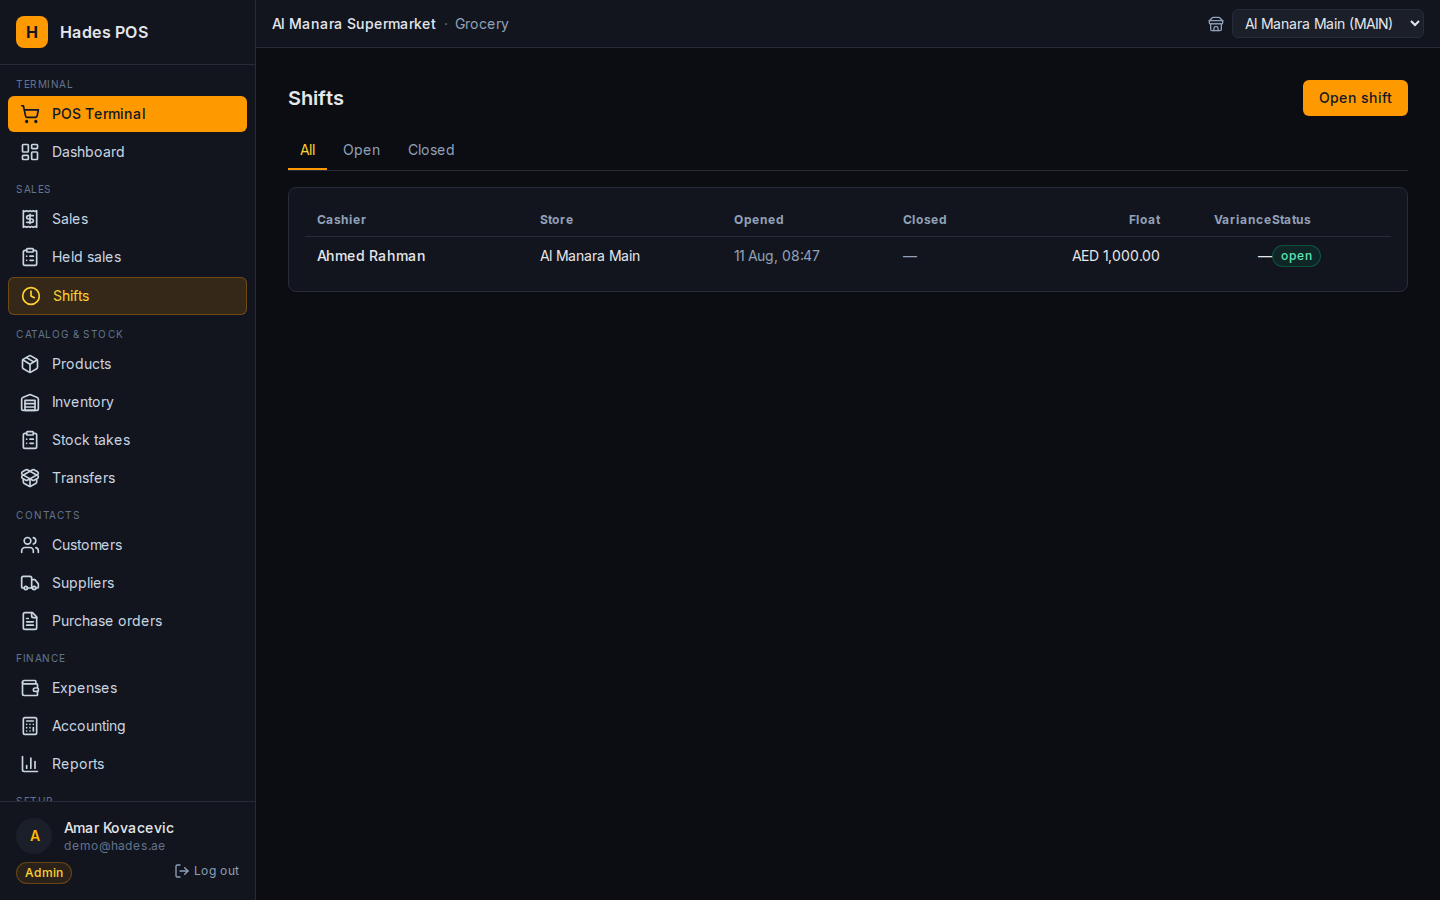Click the Amar Kovacevic user name
The image size is (1440, 900).
119,828
